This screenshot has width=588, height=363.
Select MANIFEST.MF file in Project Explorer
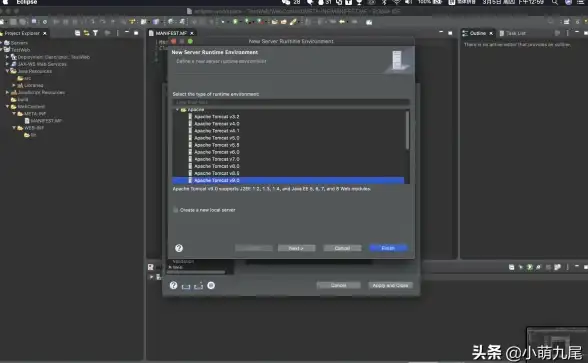click(x=43, y=121)
